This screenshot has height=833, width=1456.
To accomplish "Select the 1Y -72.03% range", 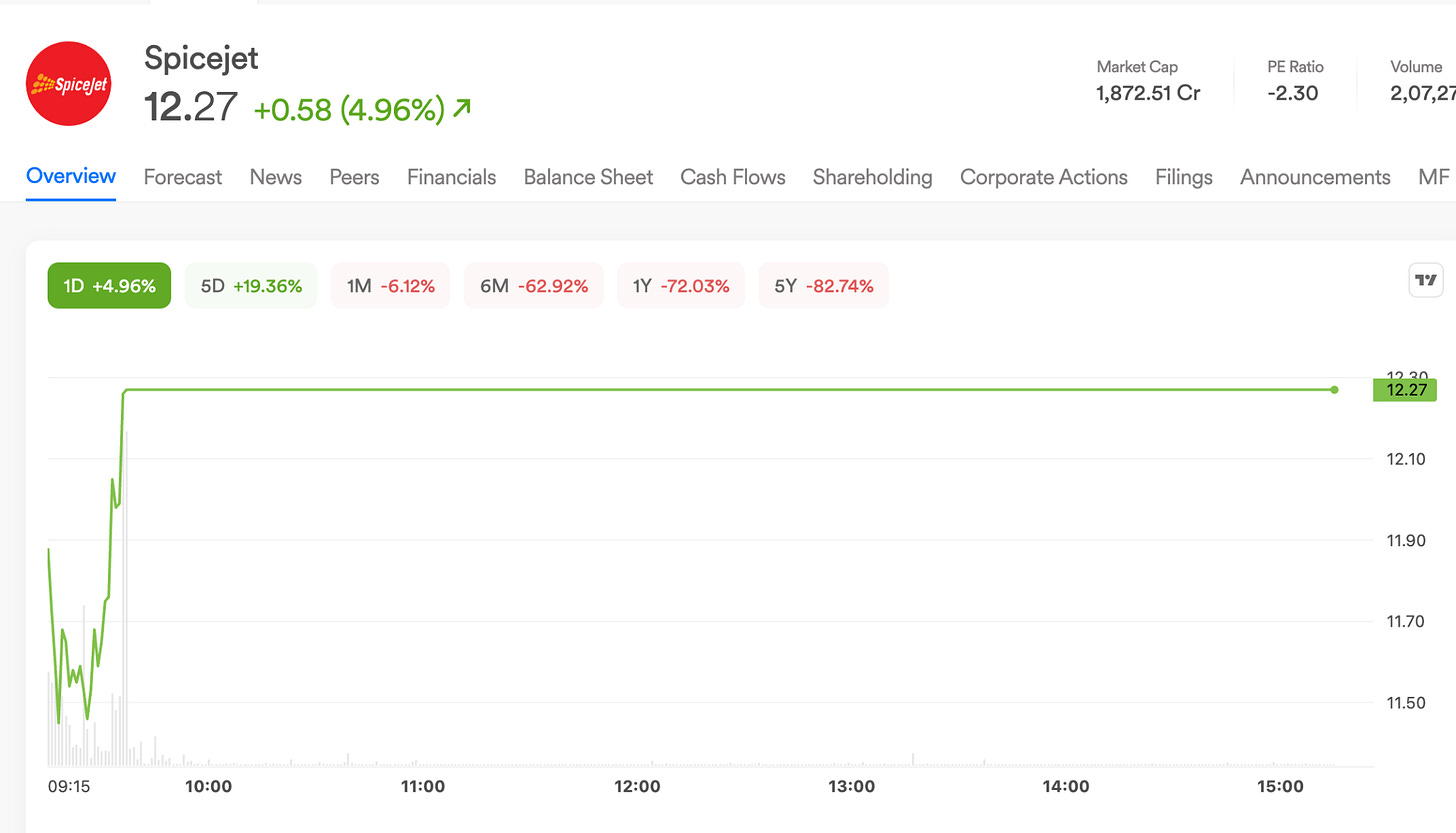I will click(x=681, y=286).
